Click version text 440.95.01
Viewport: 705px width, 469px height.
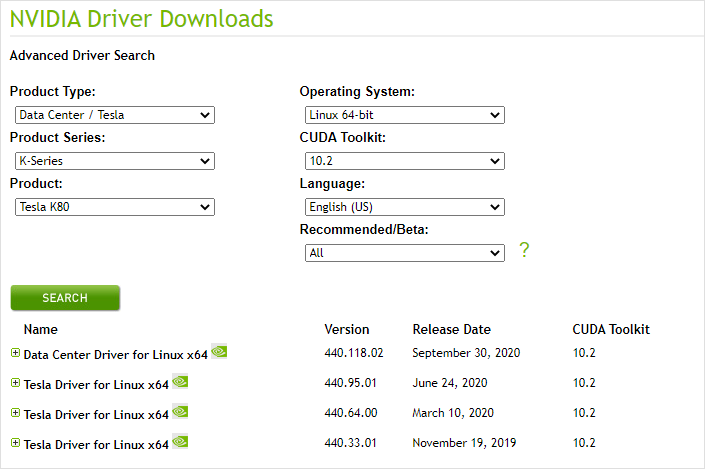pyautogui.click(x=350, y=383)
